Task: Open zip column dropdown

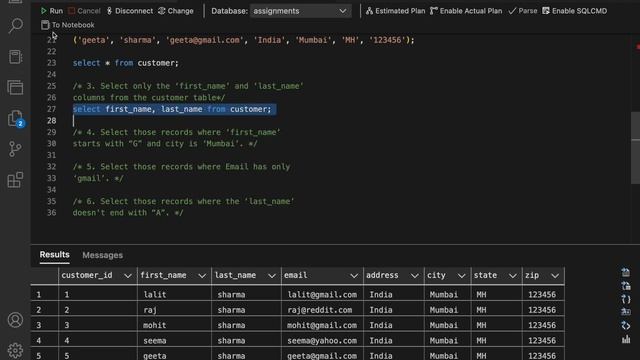Action: click(555, 276)
